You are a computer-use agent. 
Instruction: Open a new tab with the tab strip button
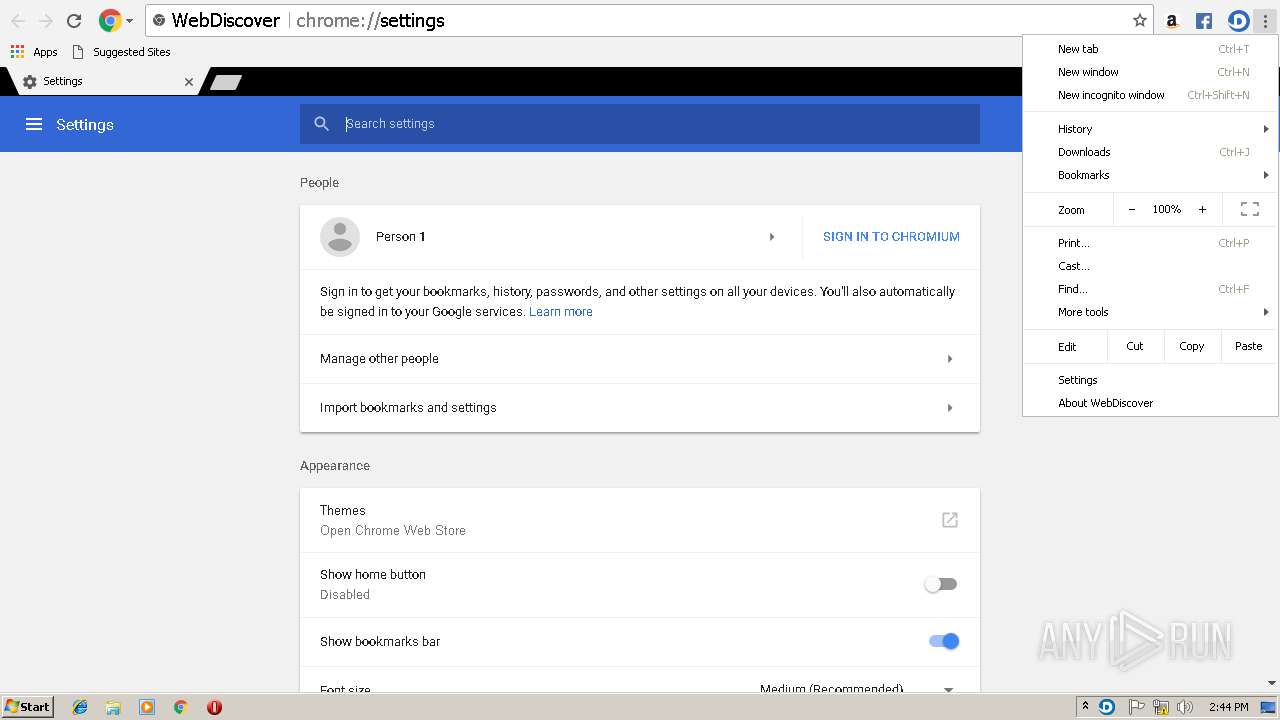pyautogui.click(x=226, y=82)
